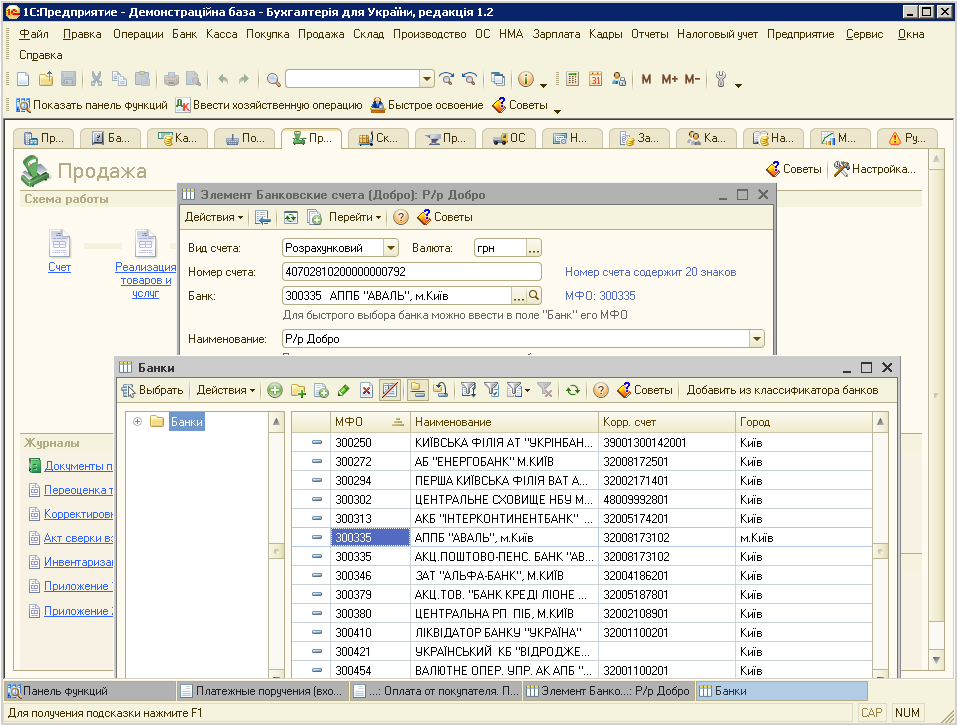
Task: Click the МФО column header
Action: [x=370, y=422]
